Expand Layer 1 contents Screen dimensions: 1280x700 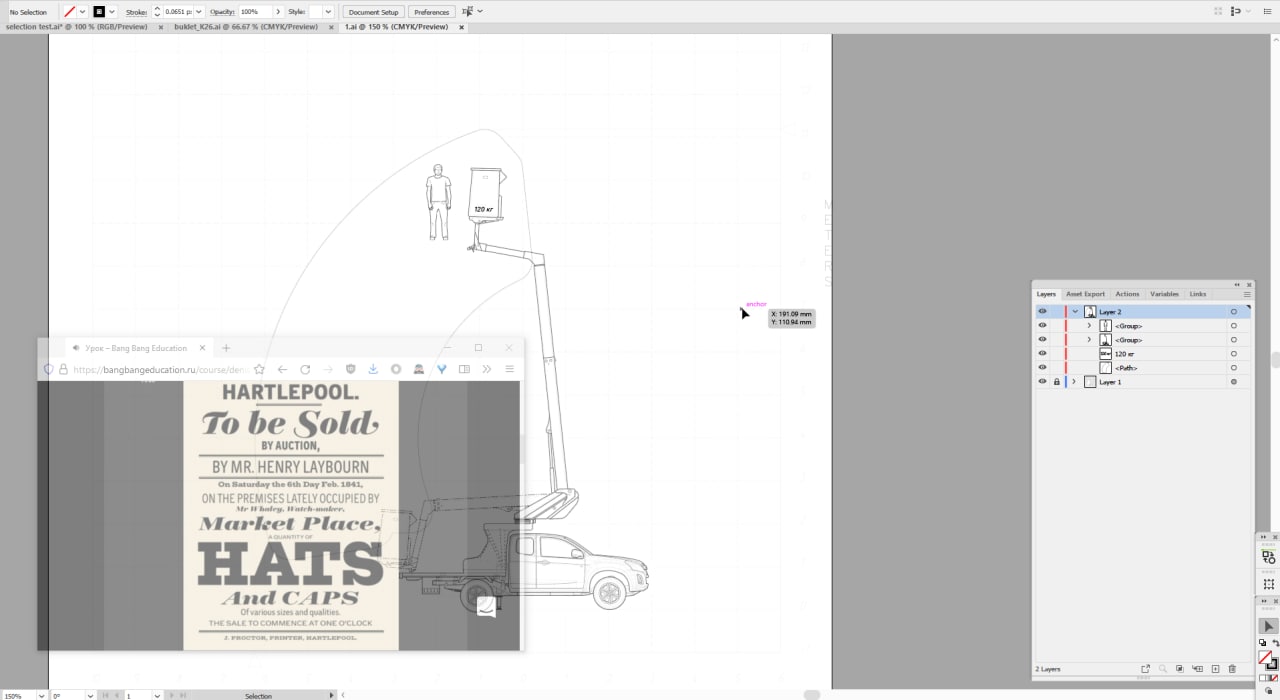tap(1074, 382)
